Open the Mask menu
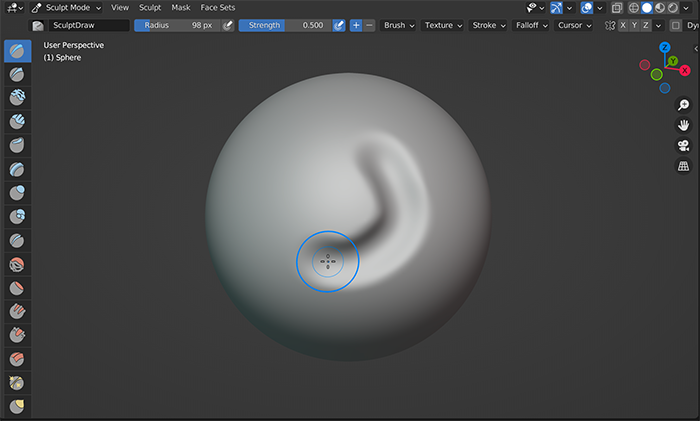Screen dimensions: 700x421 [x=181, y=8]
